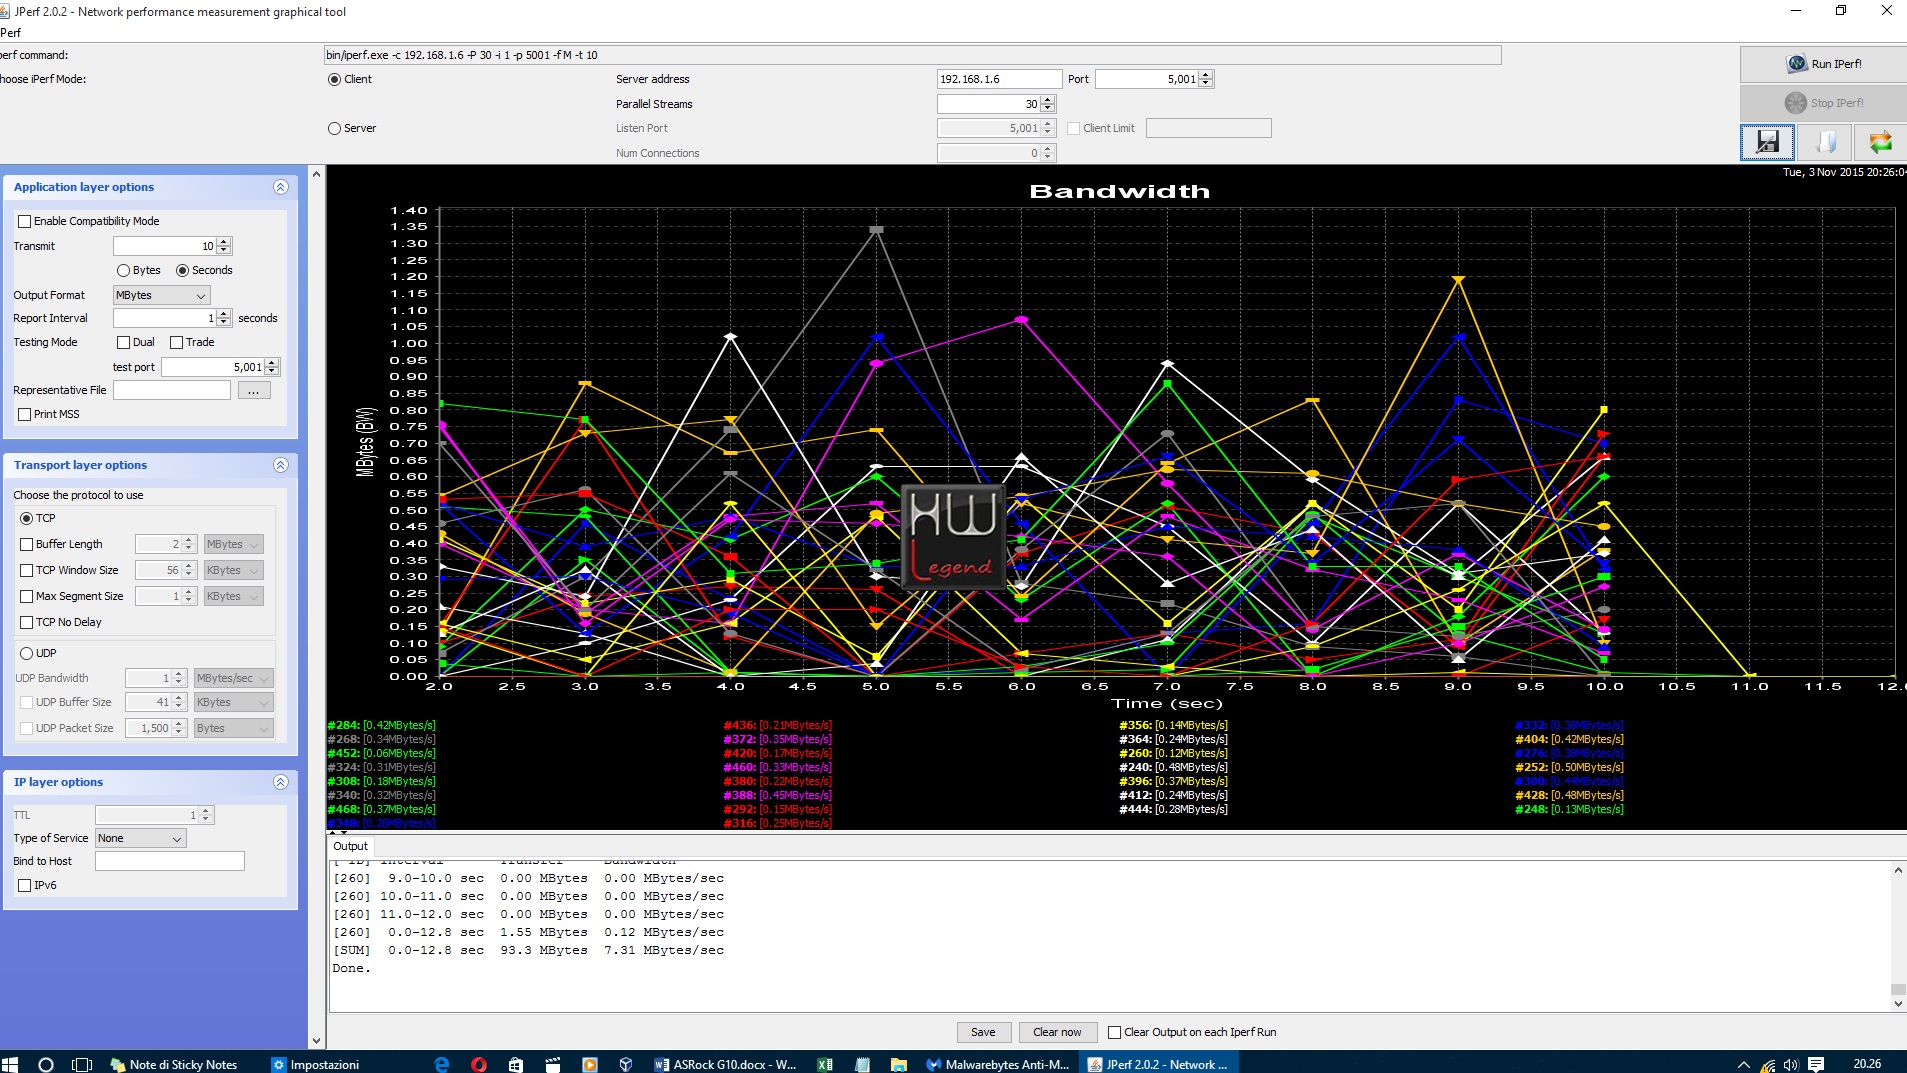
Task: Increase the Port number with up arrow
Action: (1206, 75)
